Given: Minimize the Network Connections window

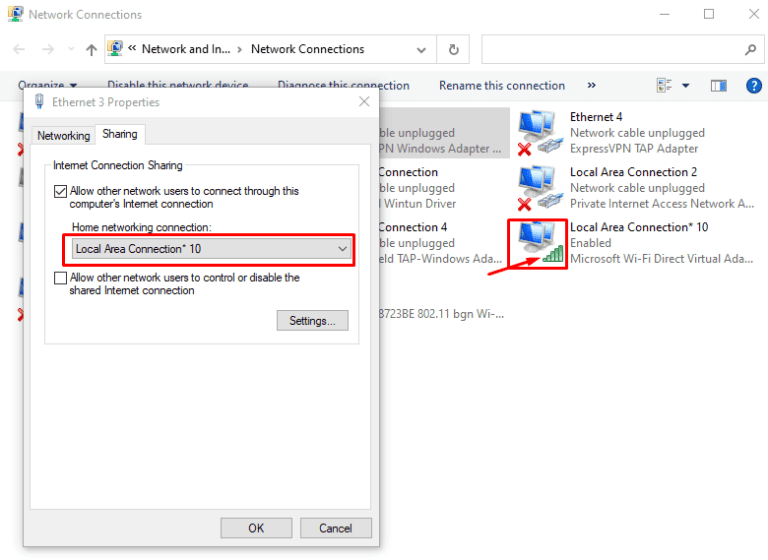Looking at the screenshot, I should click(x=664, y=14).
